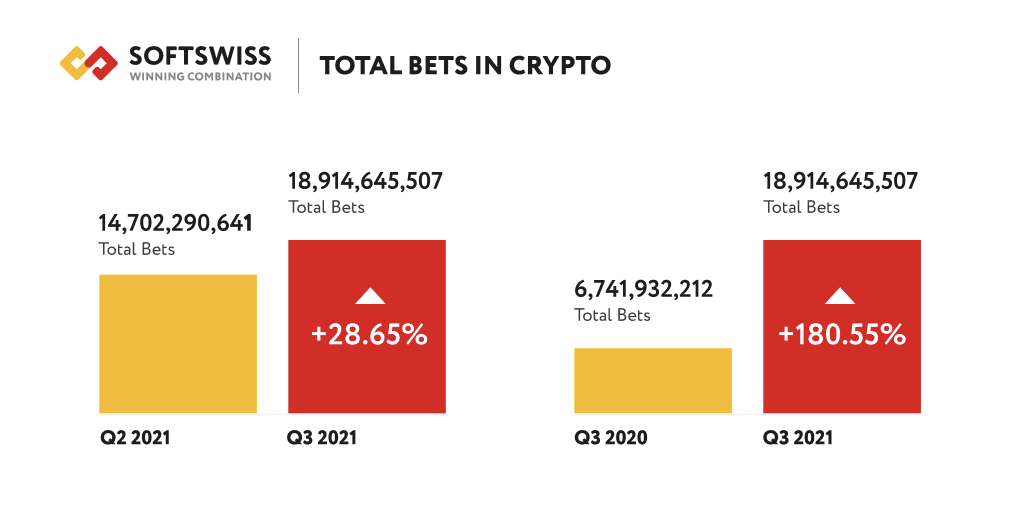Image resolution: width=1024 pixels, height=511 pixels.
Task: Click the 6,741,932,212 bets value
Action: [x=643, y=289]
